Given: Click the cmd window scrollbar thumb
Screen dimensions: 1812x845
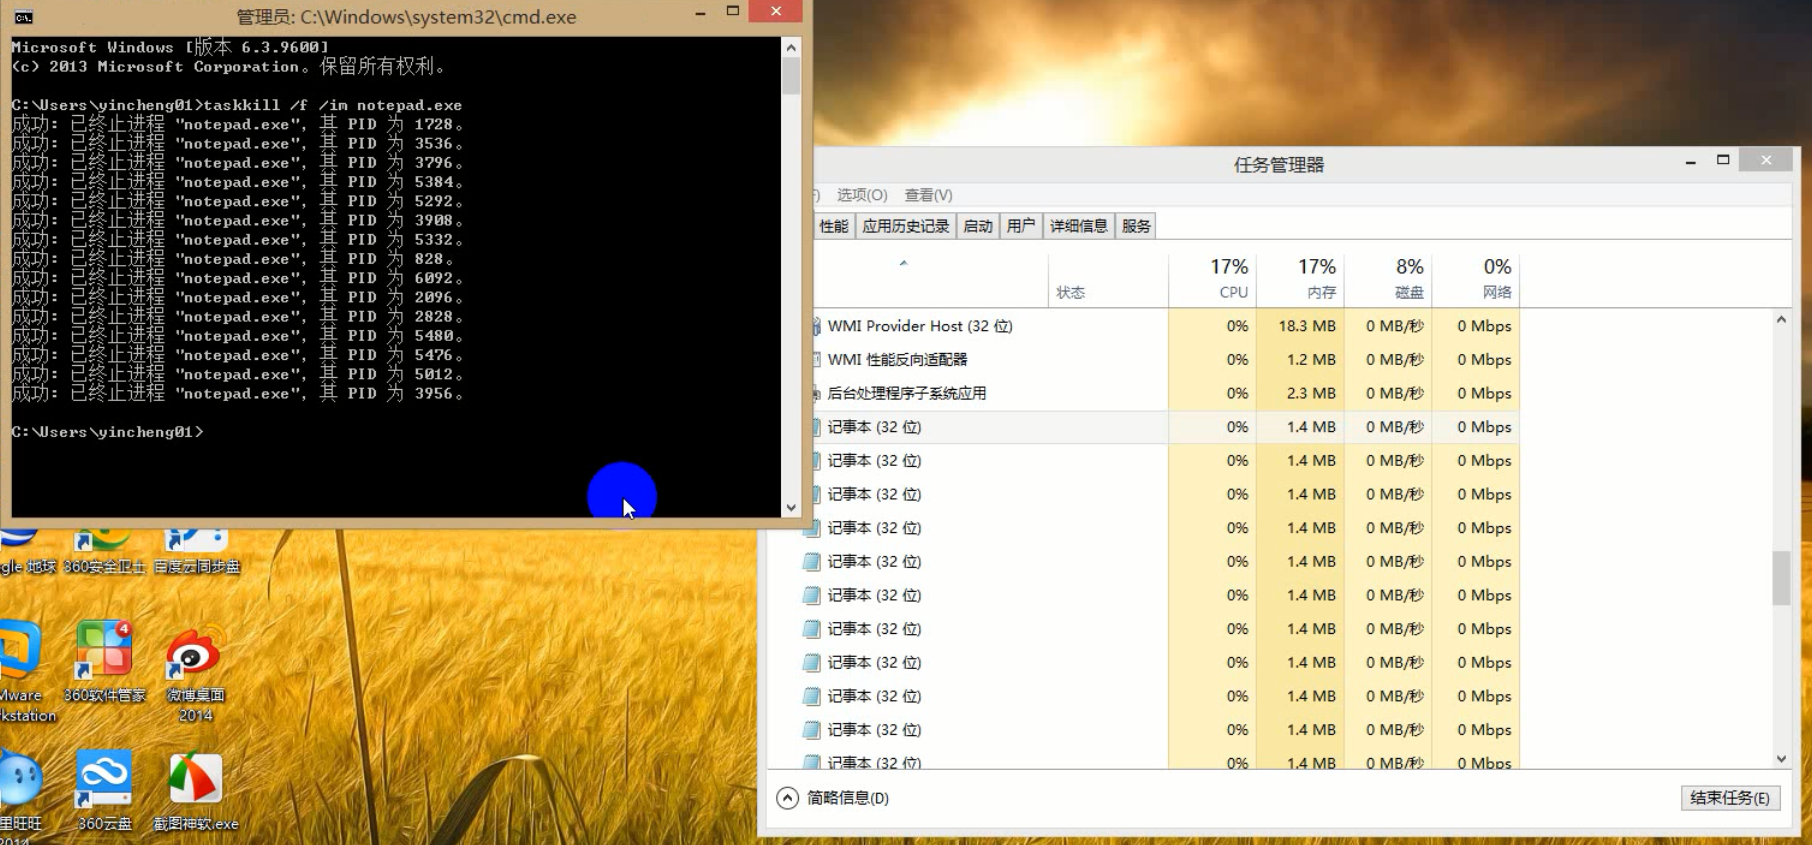Looking at the screenshot, I should click(x=791, y=76).
